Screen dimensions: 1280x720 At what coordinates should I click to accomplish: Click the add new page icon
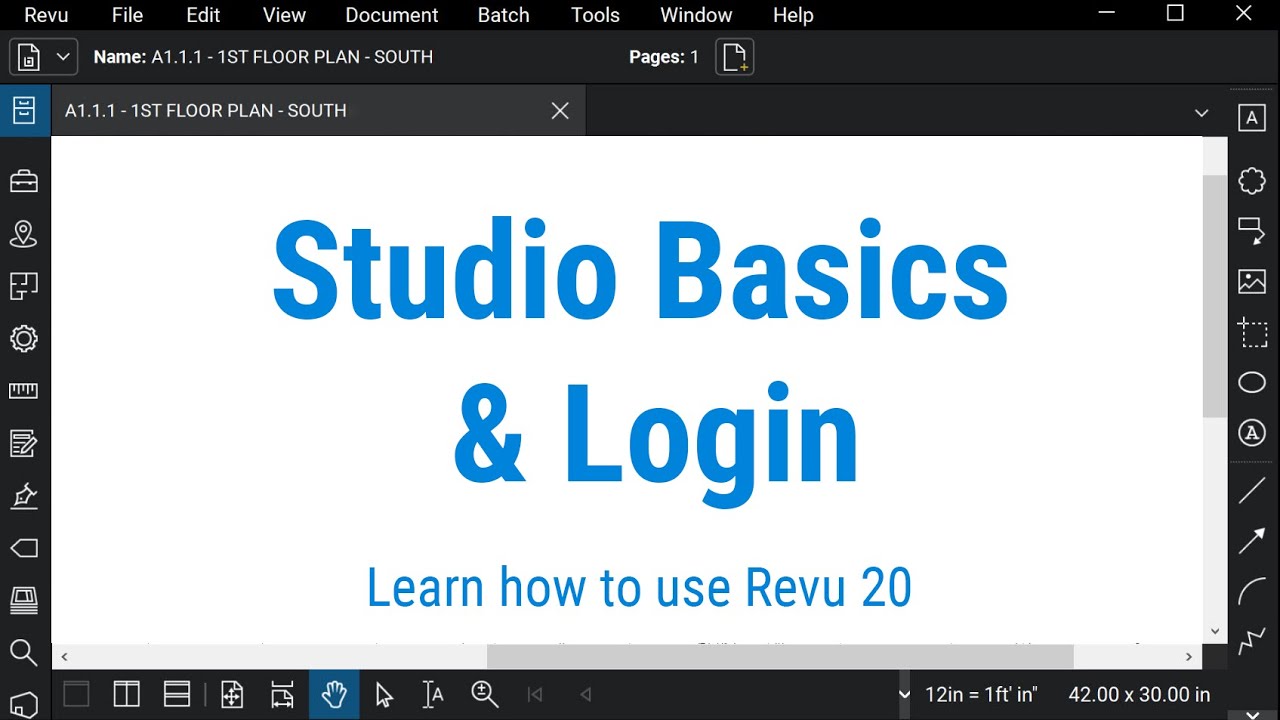point(735,57)
